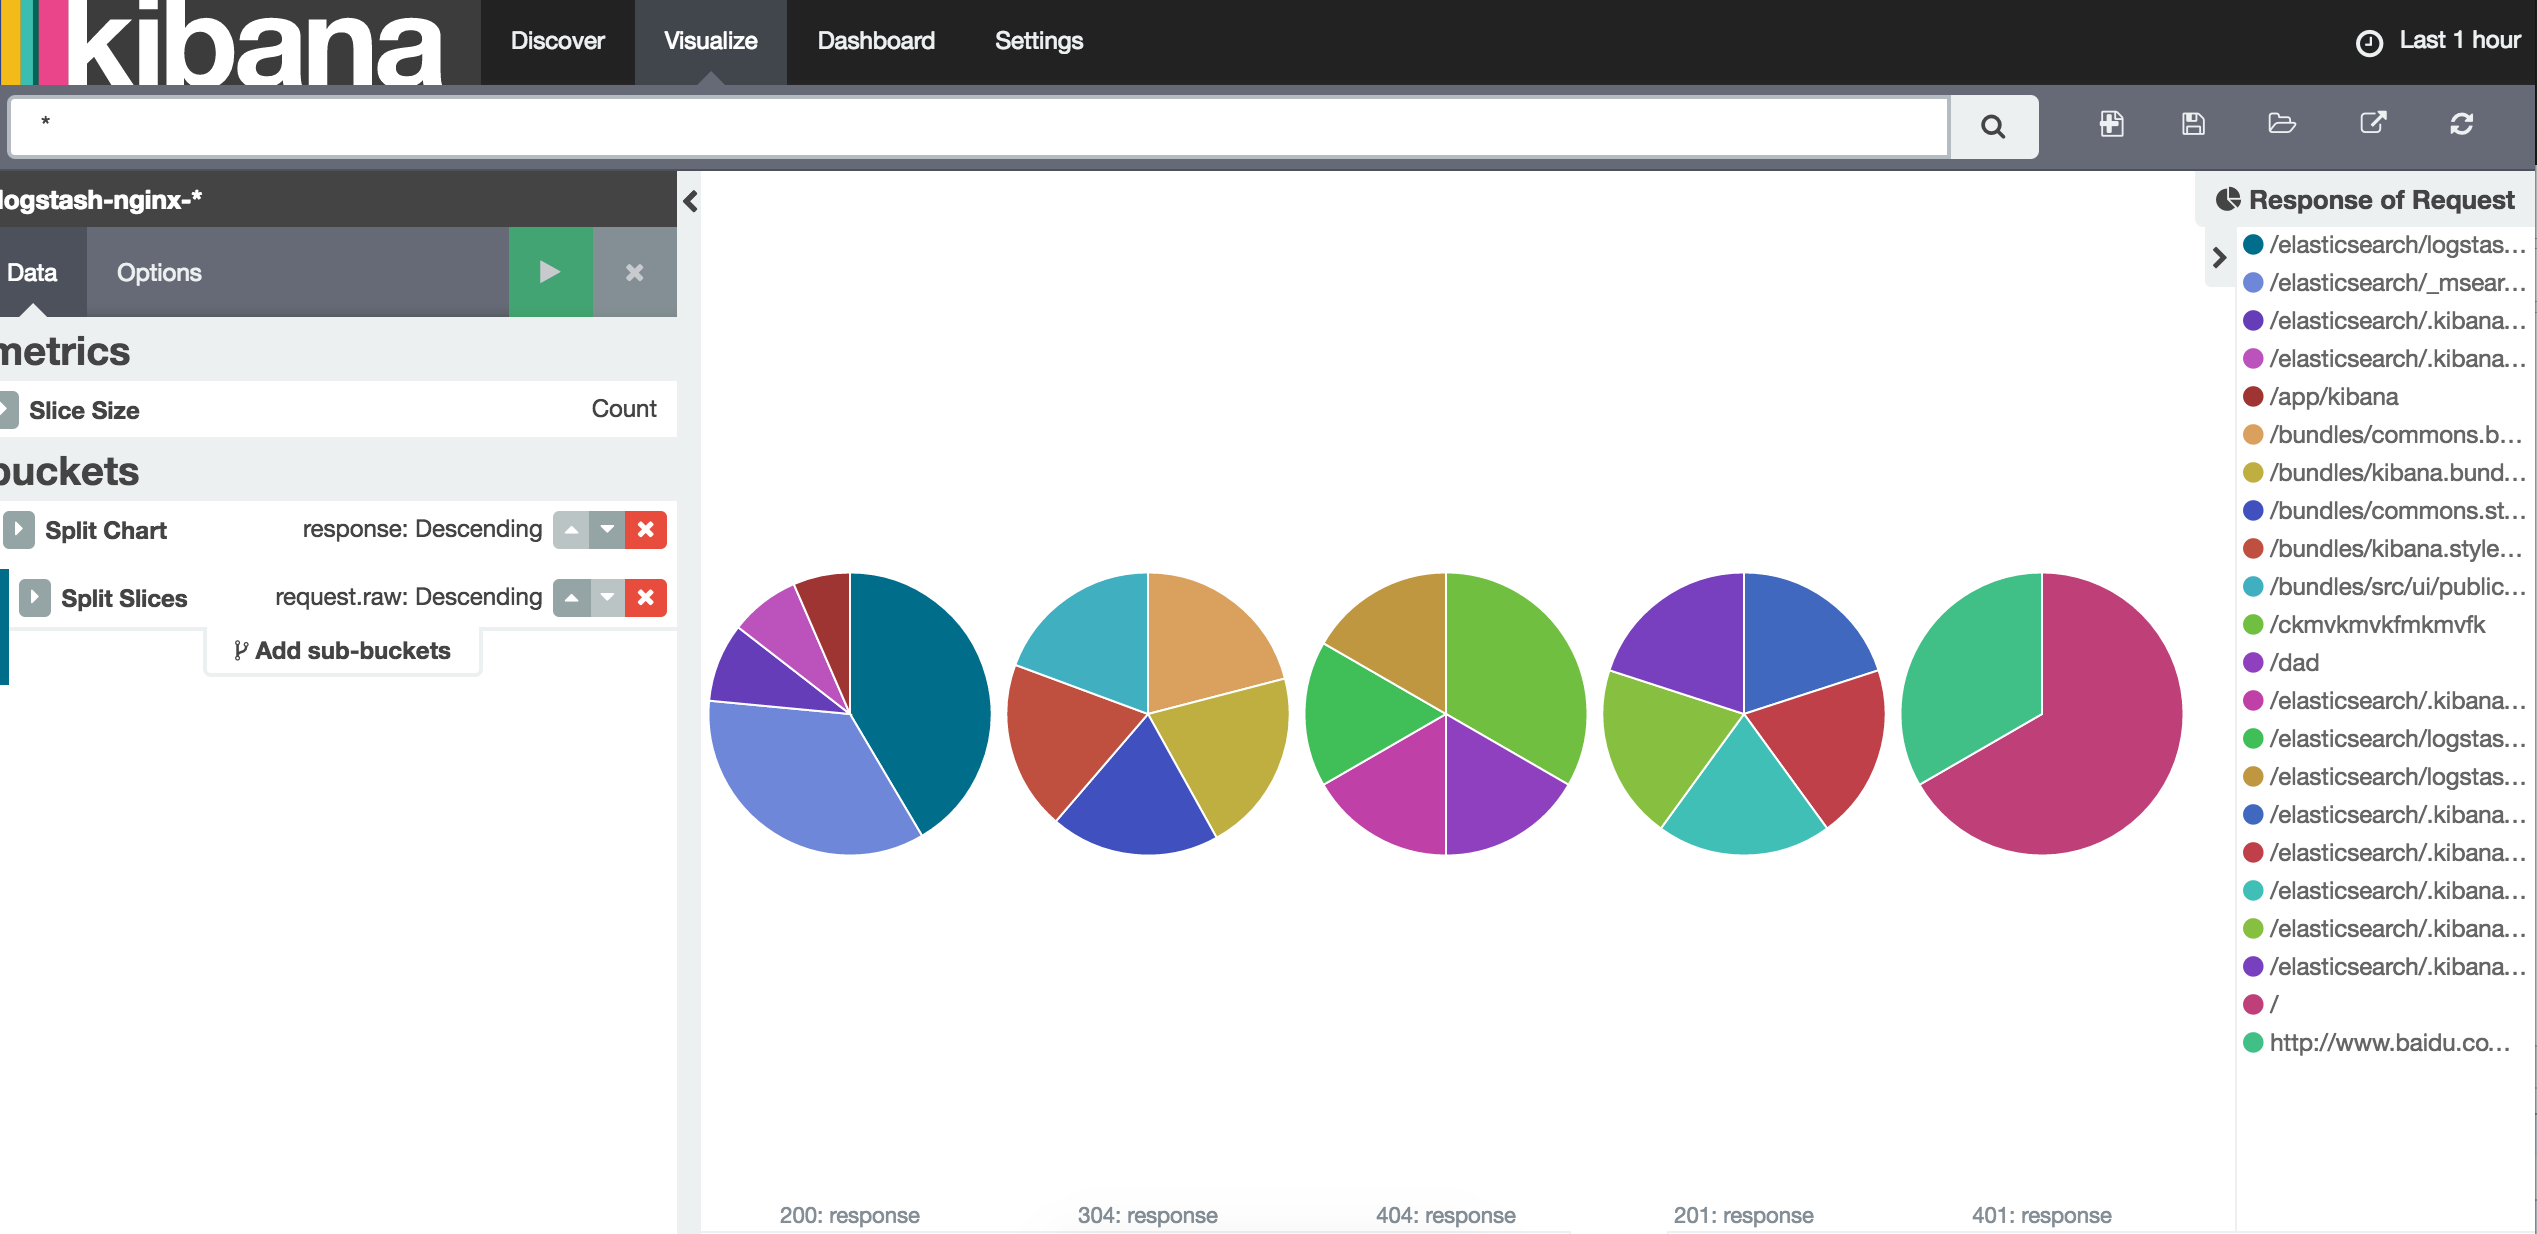This screenshot has width=2537, height=1234.
Task: Apply changes with the green play button
Action: [x=550, y=272]
